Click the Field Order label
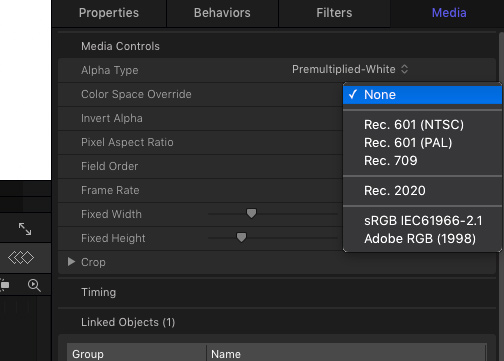Image resolution: width=504 pixels, height=361 pixels. [109, 166]
